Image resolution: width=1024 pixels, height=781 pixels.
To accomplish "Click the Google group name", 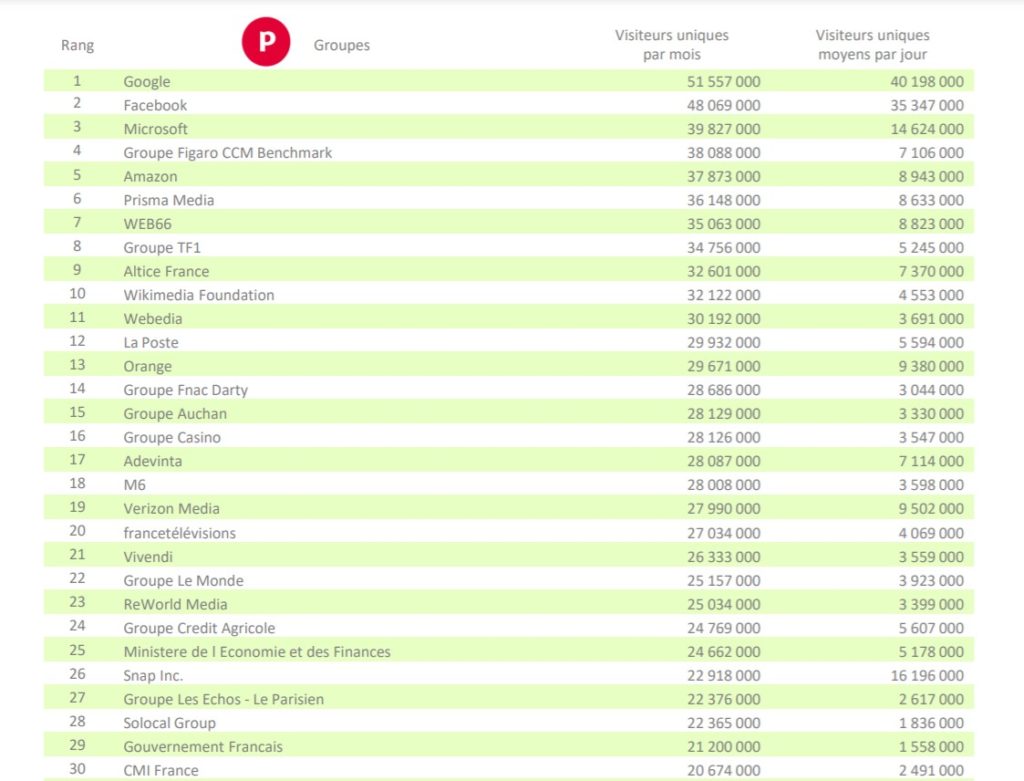I will (147, 82).
